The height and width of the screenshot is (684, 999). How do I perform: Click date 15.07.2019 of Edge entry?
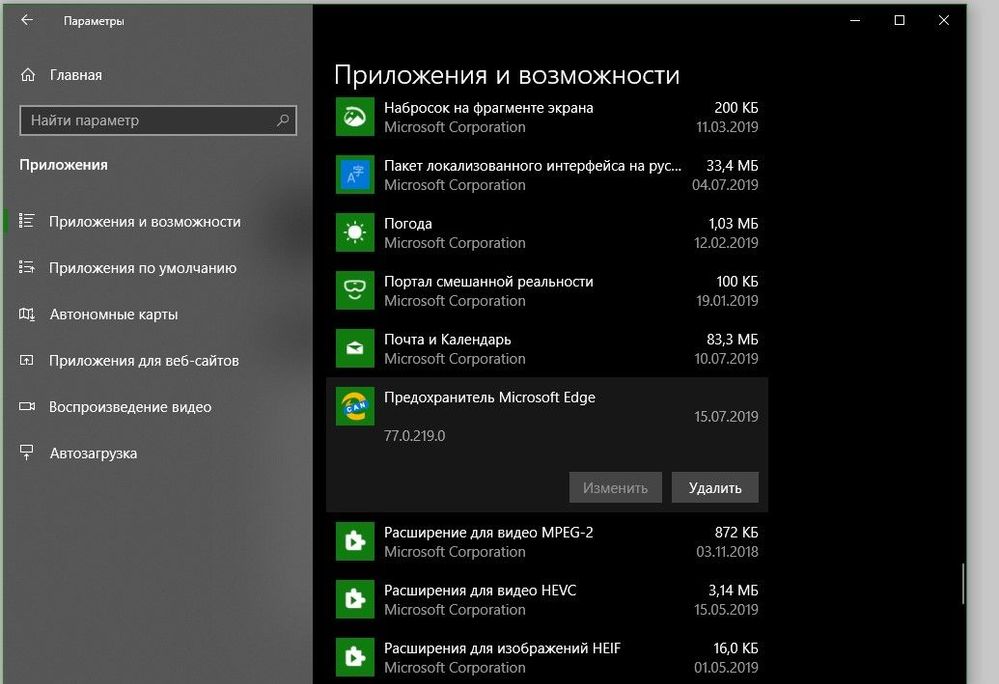pyautogui.click(x=726, y=417)
